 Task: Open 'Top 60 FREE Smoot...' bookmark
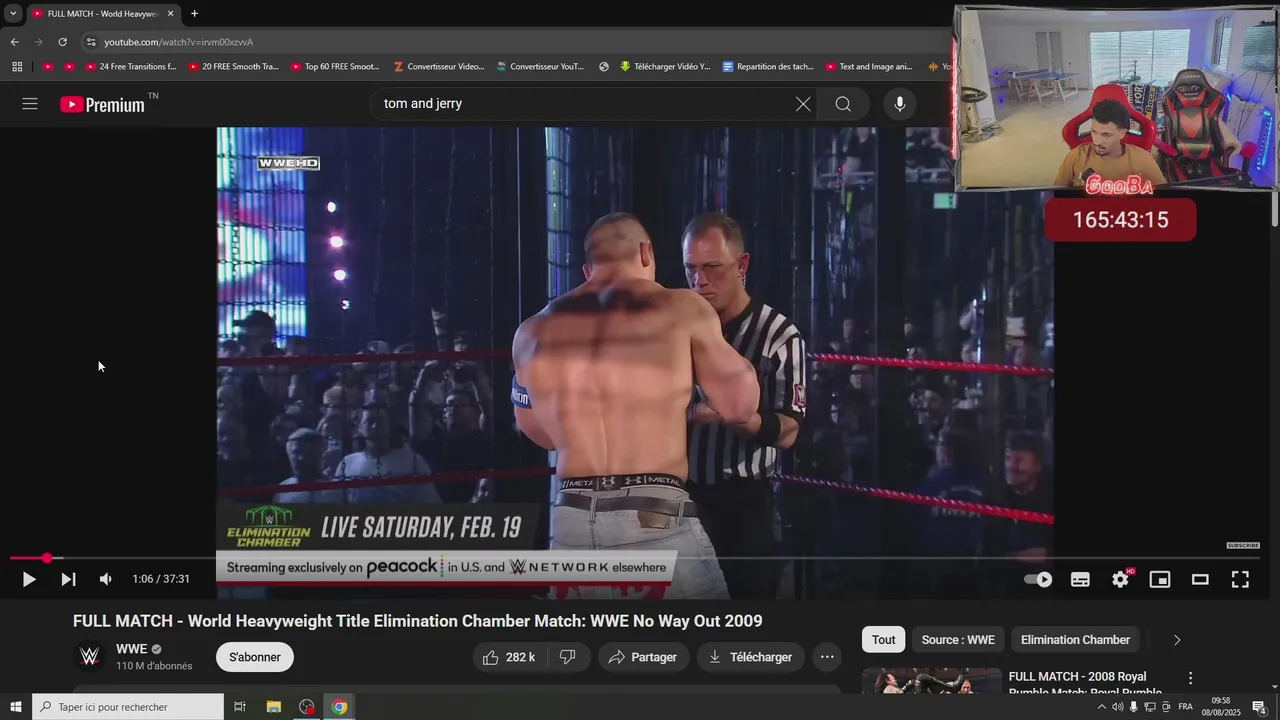[335, 67]
